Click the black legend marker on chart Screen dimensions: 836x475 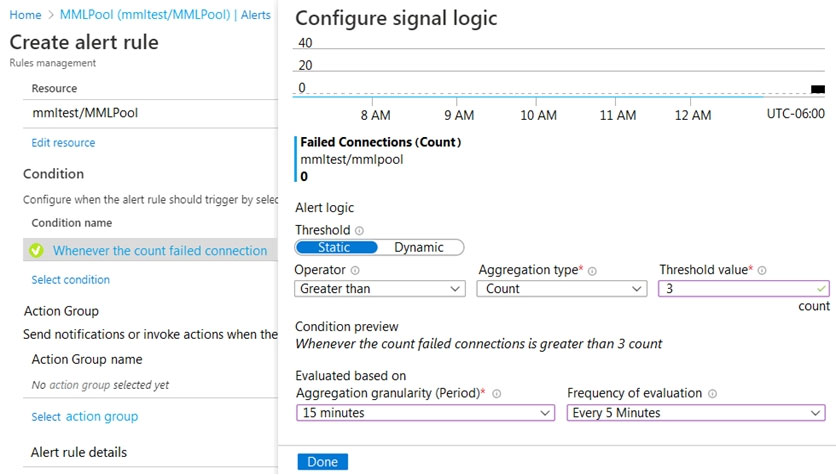click(817, 89)
